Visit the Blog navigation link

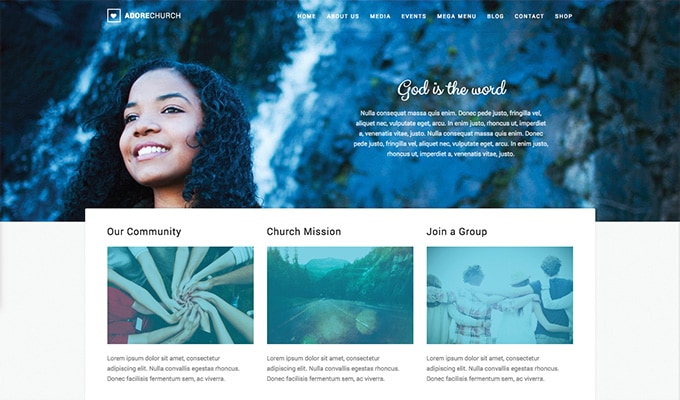495,16
